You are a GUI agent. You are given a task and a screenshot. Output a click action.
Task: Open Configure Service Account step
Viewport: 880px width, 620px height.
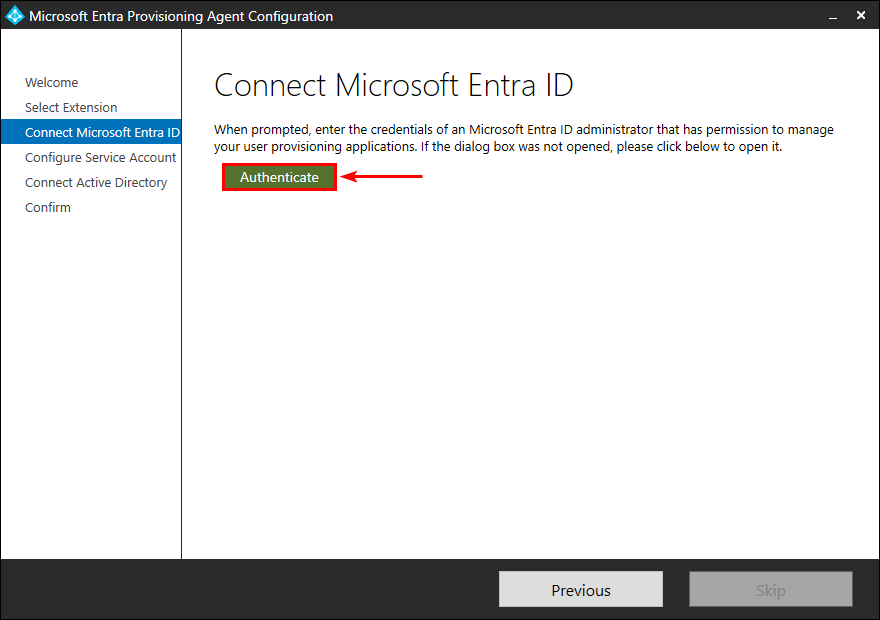[100, 158]
